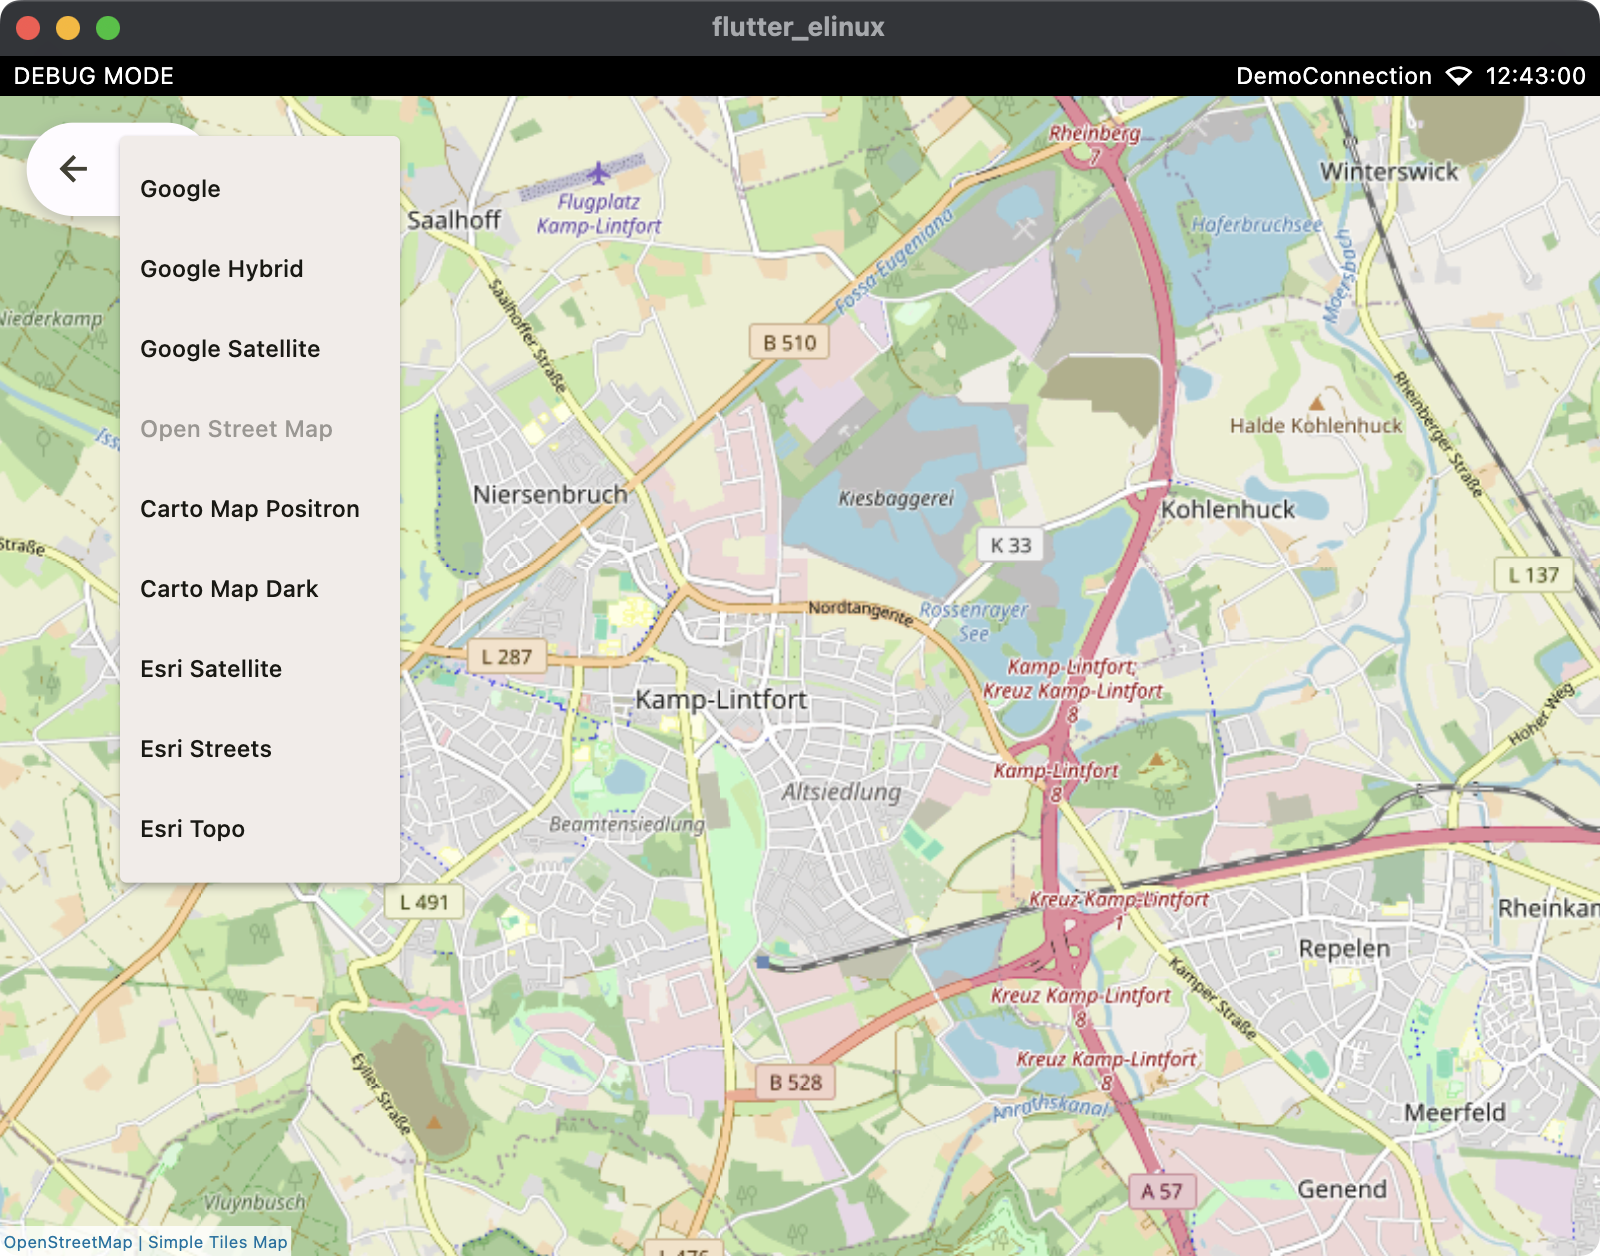1600x1256 pixels.
Task: Click the Meerfeld place label
Action: click(1455, 1112)
